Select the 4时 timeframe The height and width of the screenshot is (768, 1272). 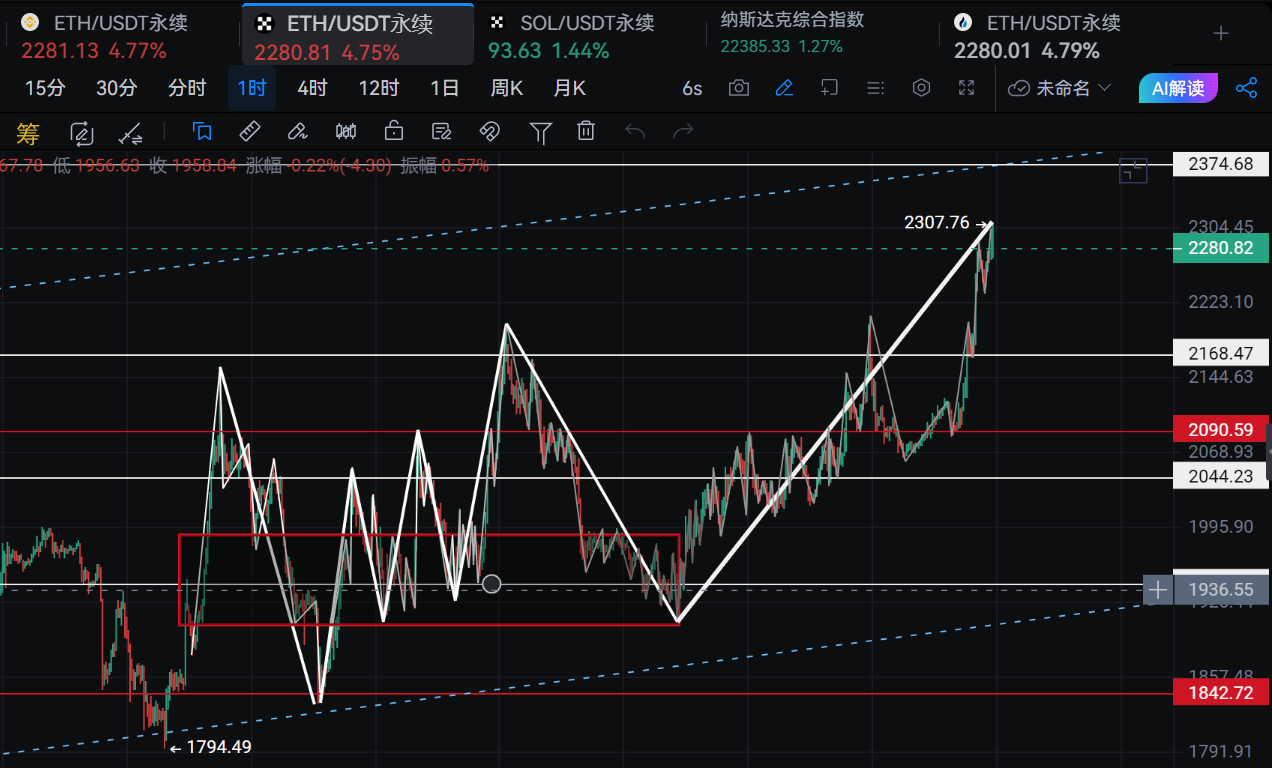coord(312,88)
